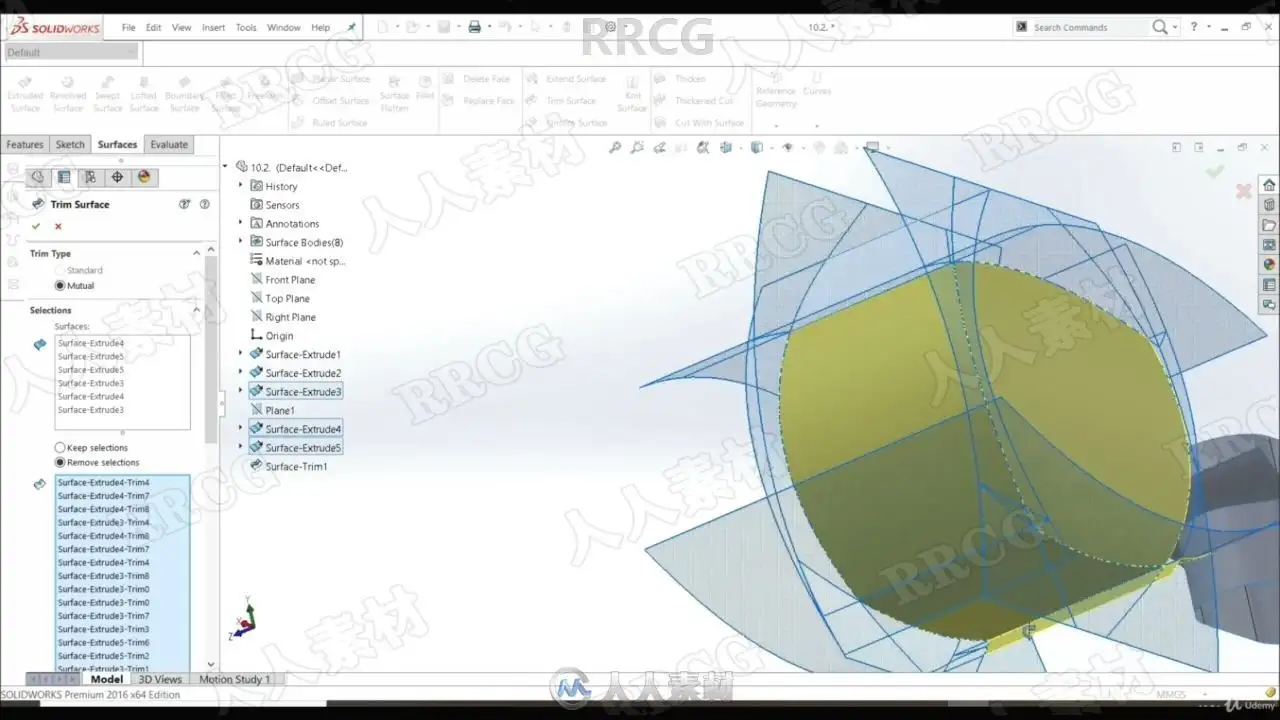Switch to the 3D Views bottom tab
Screen dimensions: 1280x720
[160, 679]
